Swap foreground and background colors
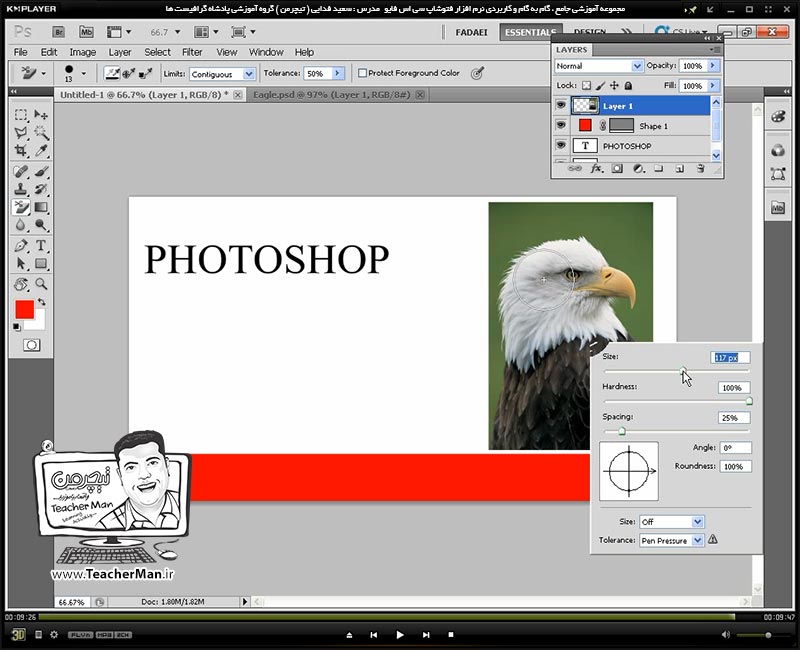 click(42, 302)
